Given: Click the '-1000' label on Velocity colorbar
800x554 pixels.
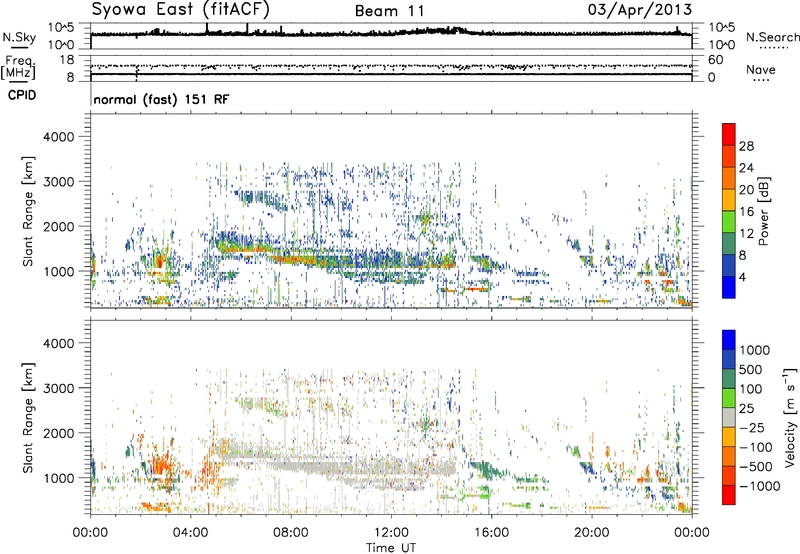Looking at the screenshot, I should coord(760,486).
